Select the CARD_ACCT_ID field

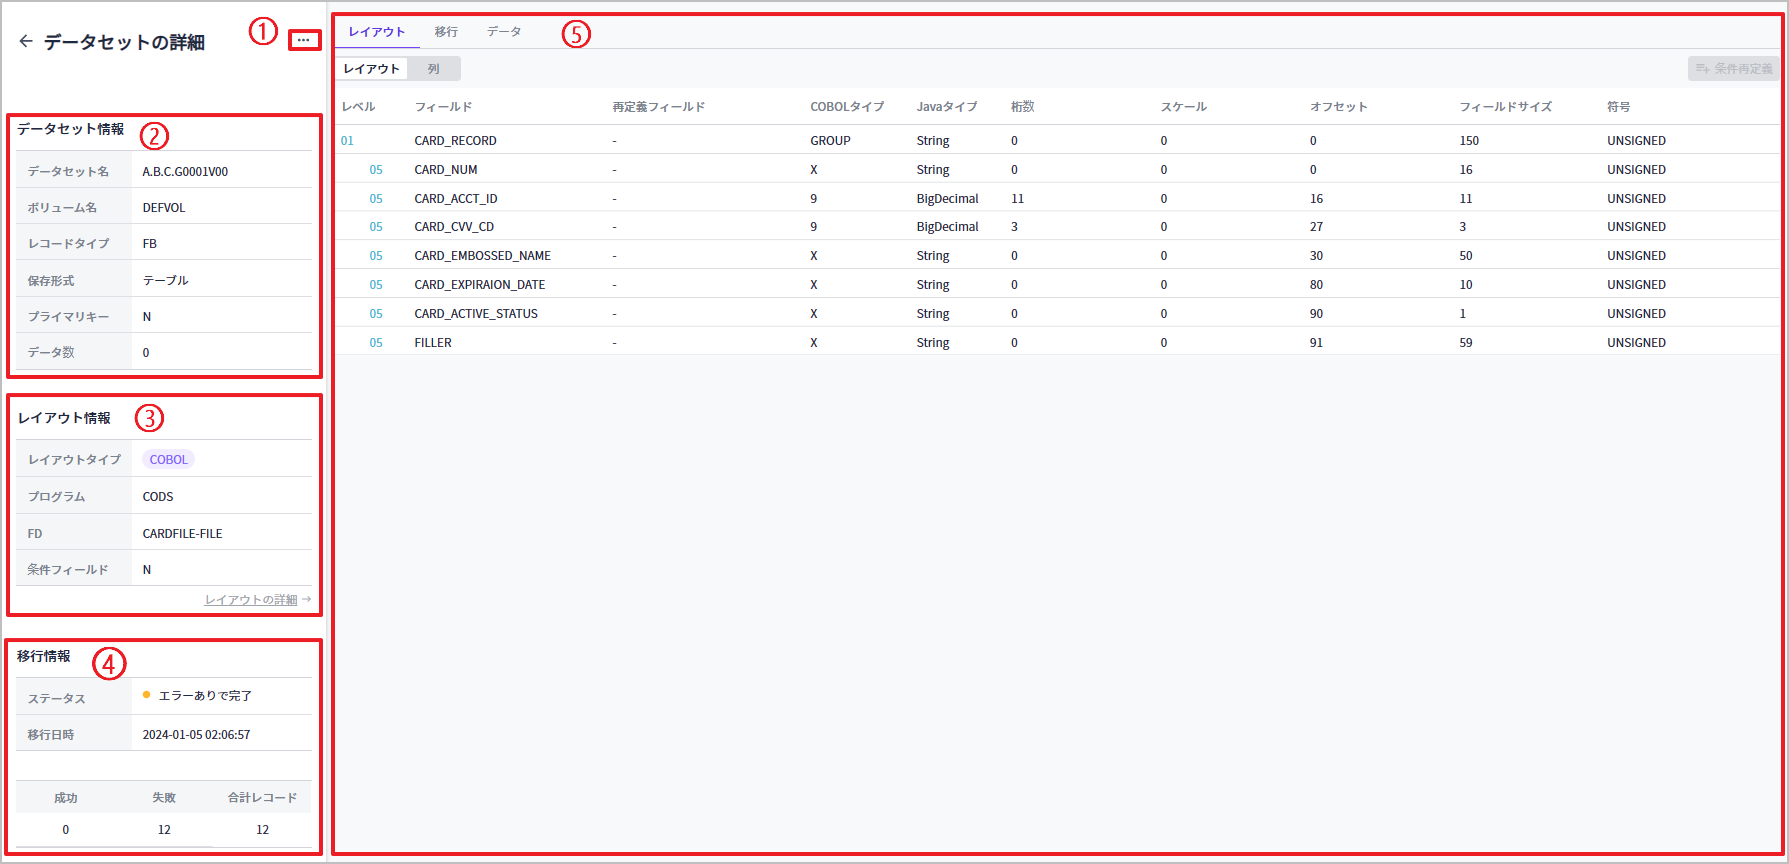456,199
